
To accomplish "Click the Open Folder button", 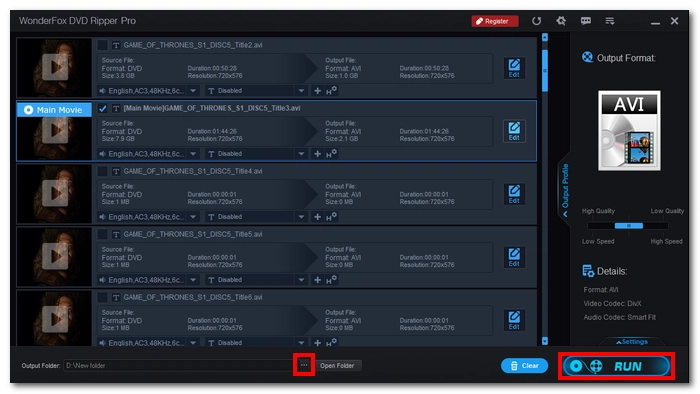I will pyautogui.click(x=337, y=365).
